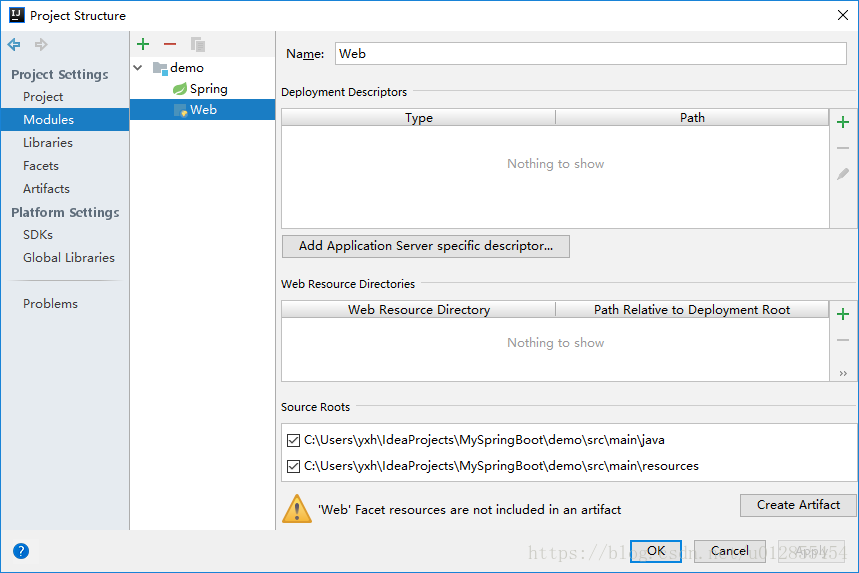Click the IntelliJ logo in title bar

click(x=17, y=15)
